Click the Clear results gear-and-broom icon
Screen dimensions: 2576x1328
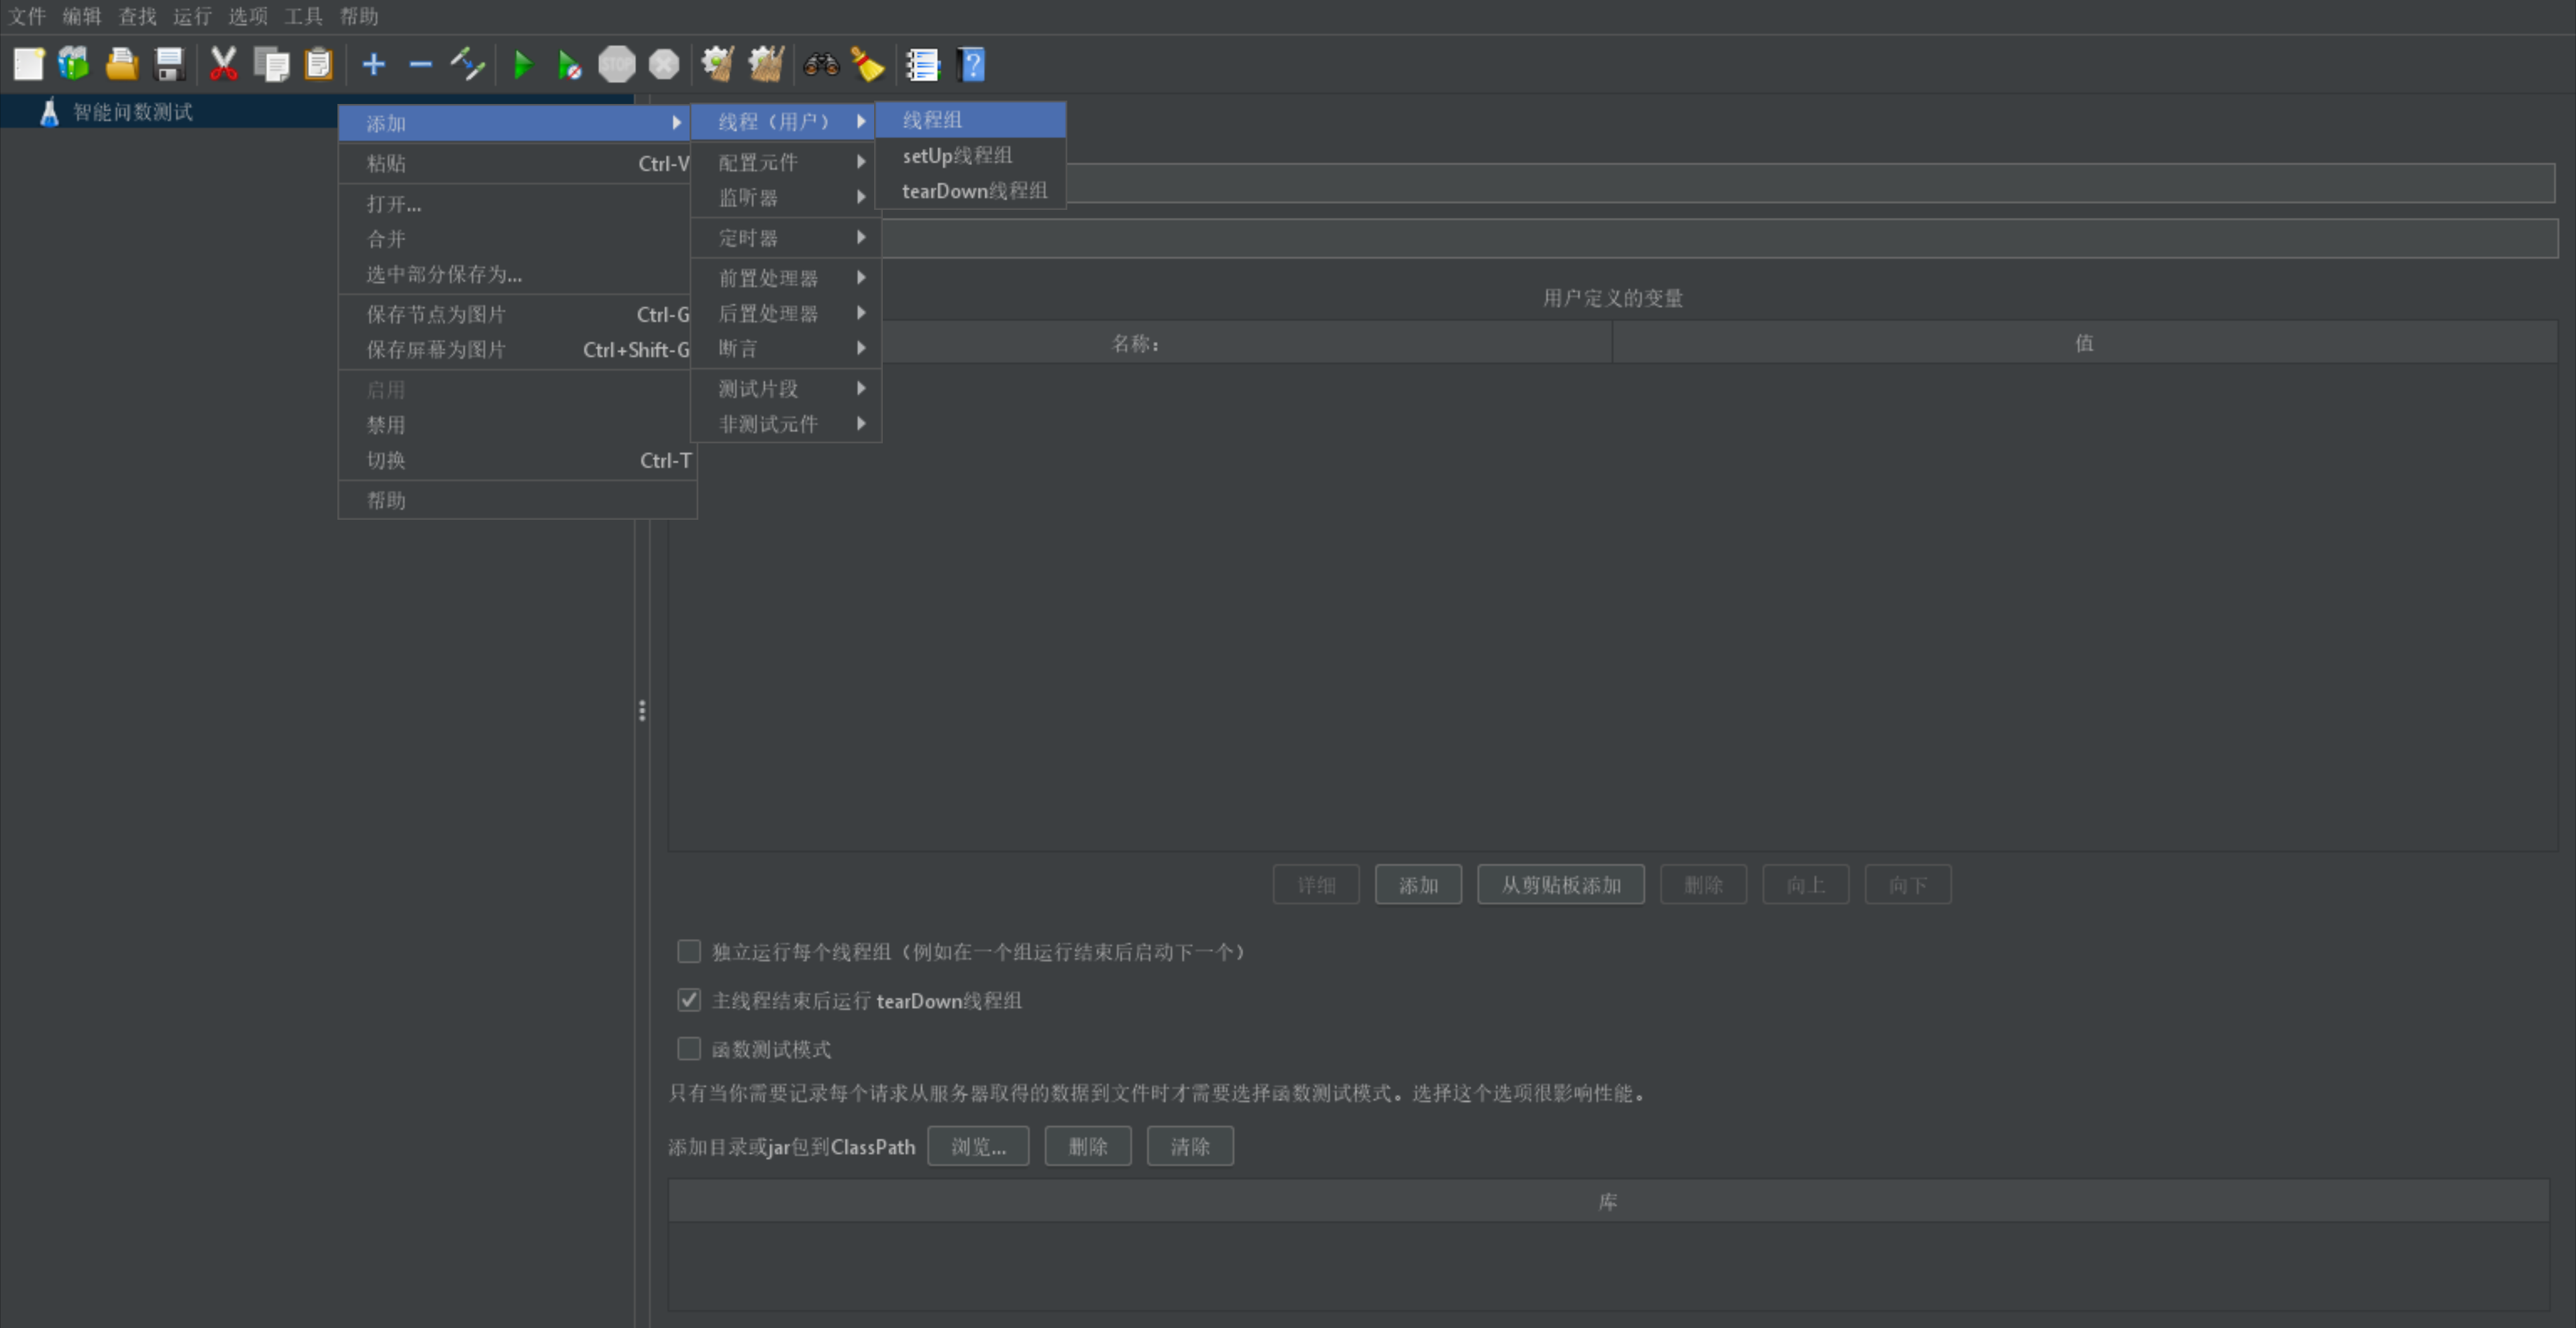[x=718, y=65]
